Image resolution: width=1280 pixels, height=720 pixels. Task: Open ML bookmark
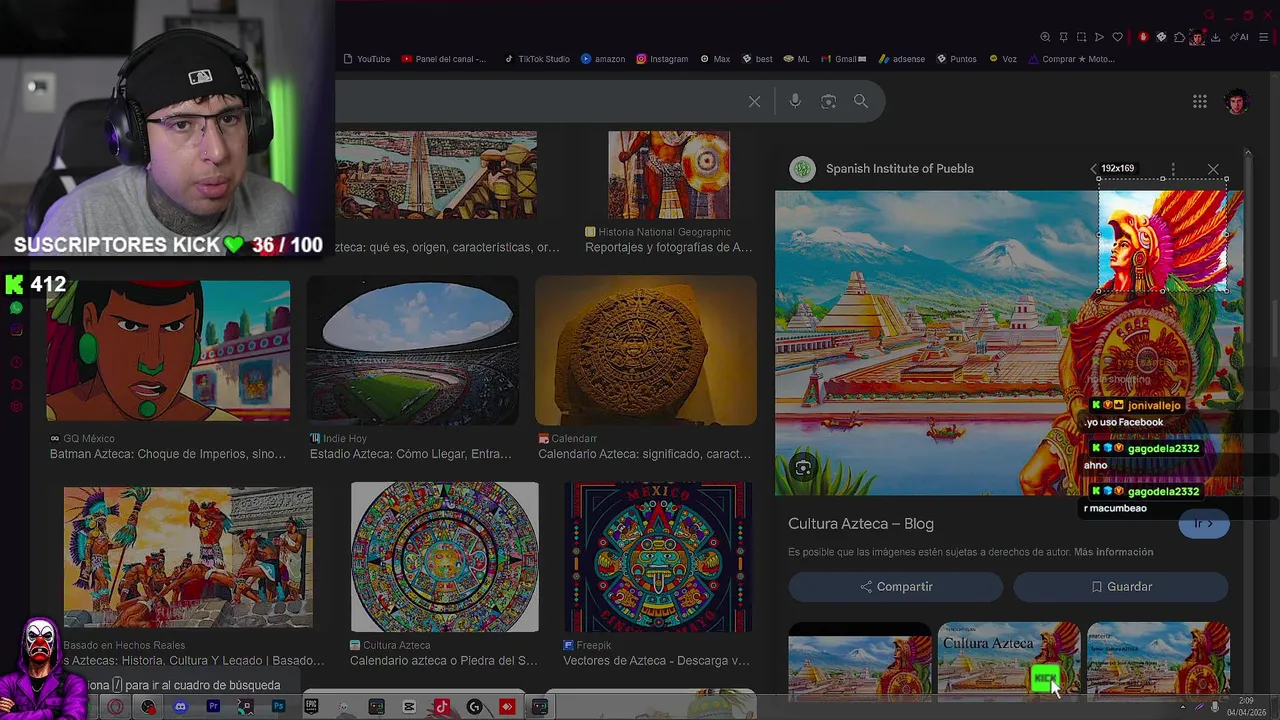[797, 59]
